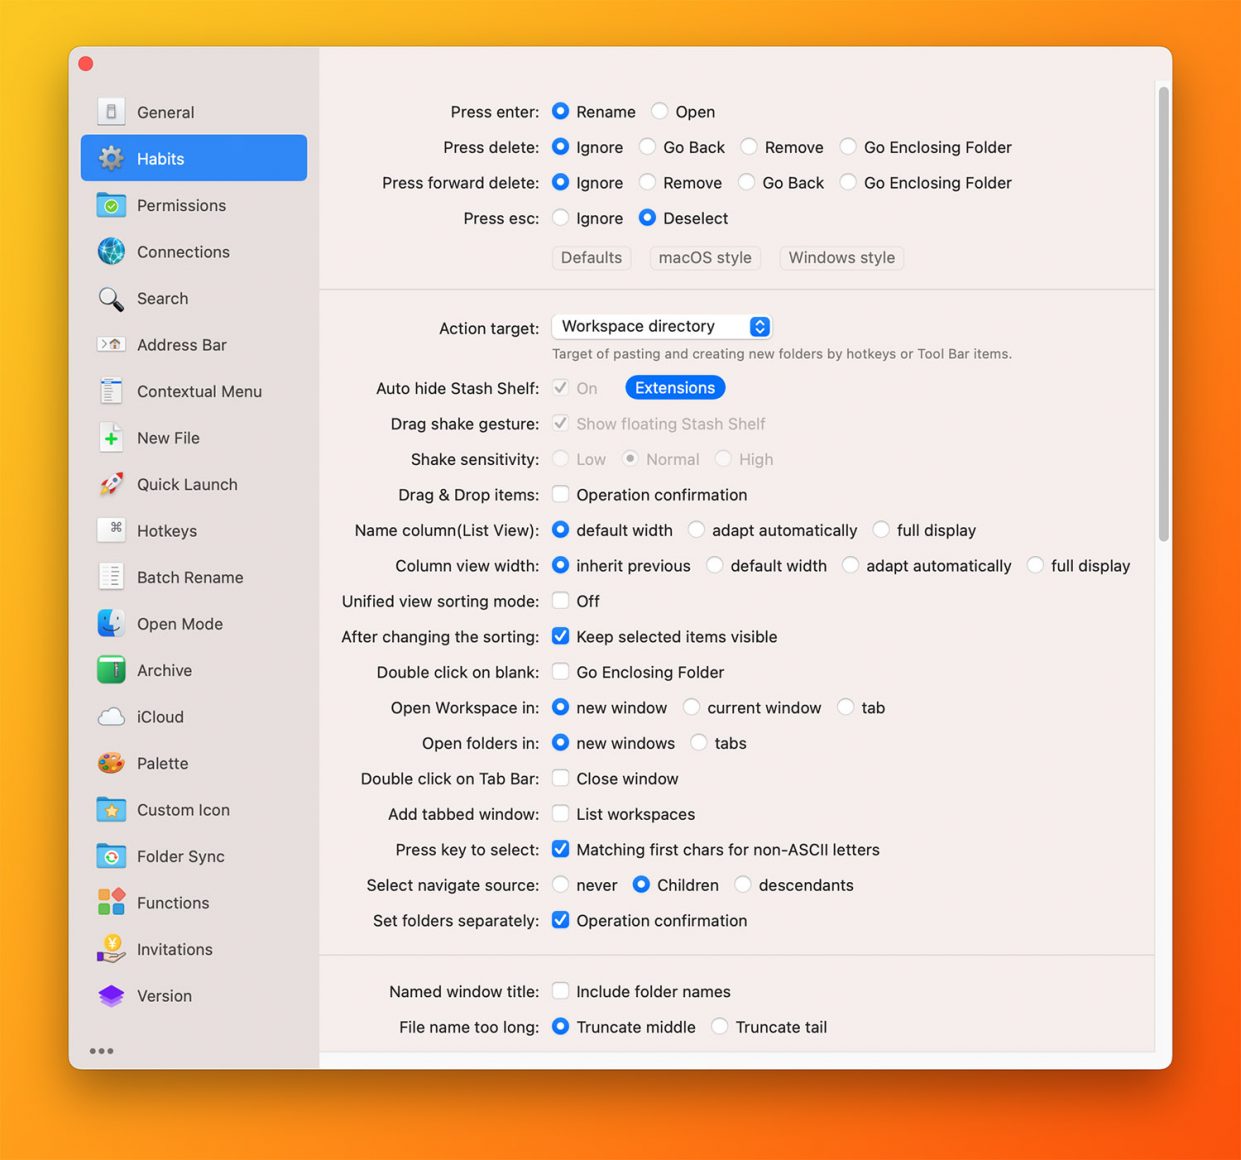The image size is (1241, 1160).
Task: Open the Search magnifying glass icon
Action: [x=111, y=298]
